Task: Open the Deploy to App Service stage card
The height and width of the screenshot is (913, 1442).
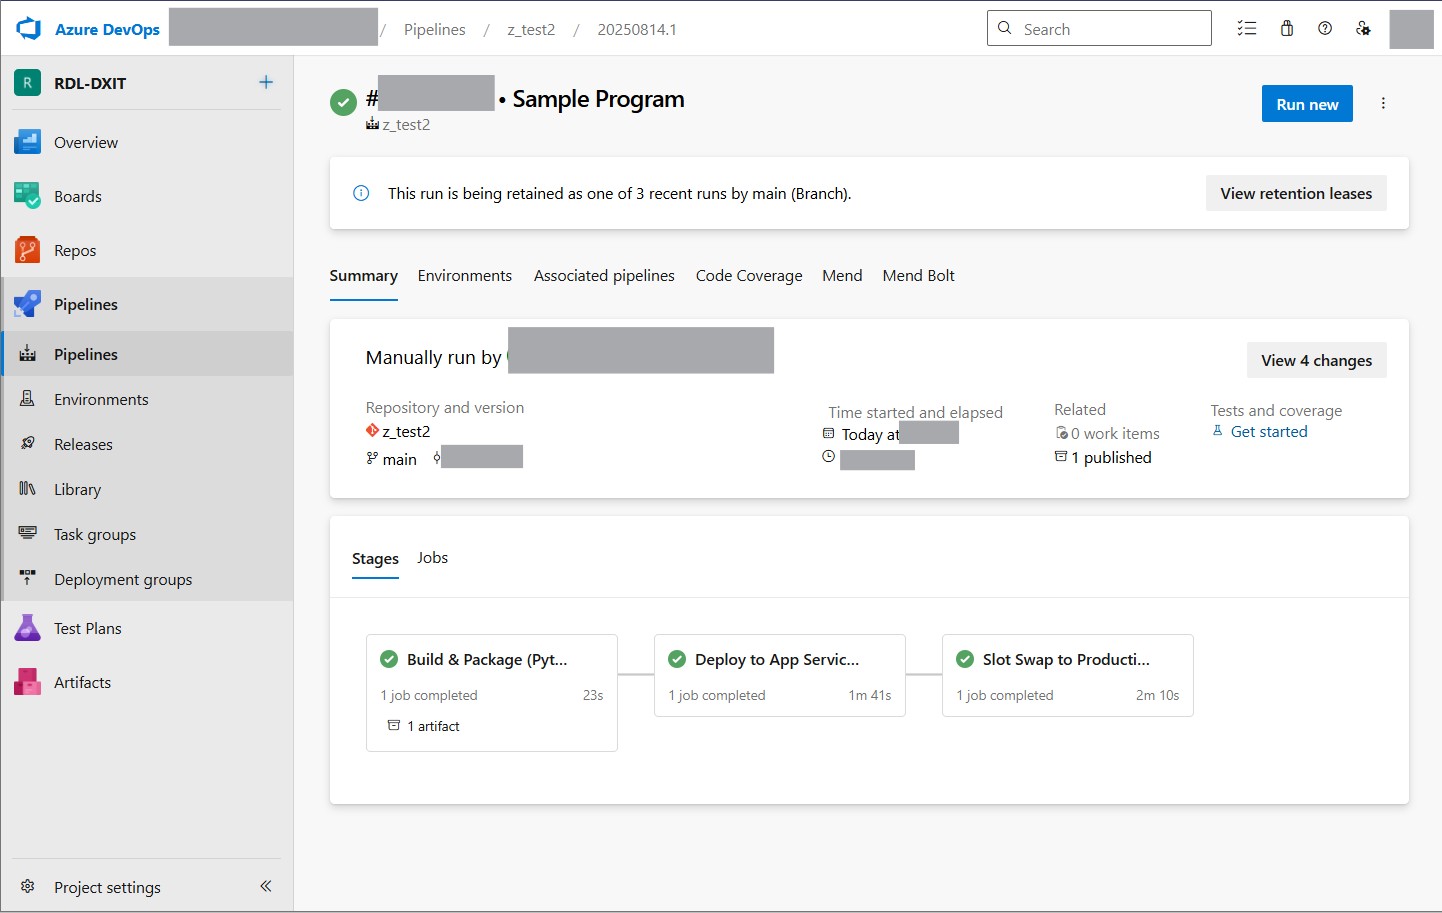Action: click(780, 676)
